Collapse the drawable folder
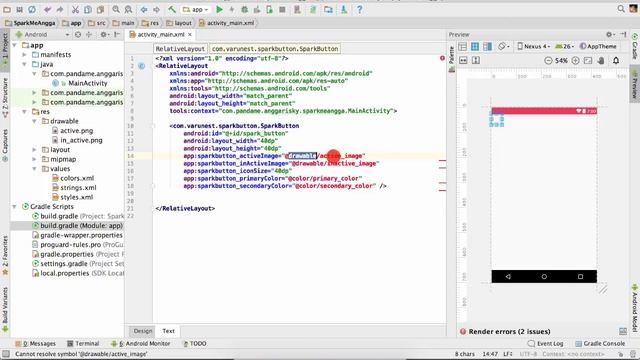This screenshot has height=360, width=640. point(34,121)
